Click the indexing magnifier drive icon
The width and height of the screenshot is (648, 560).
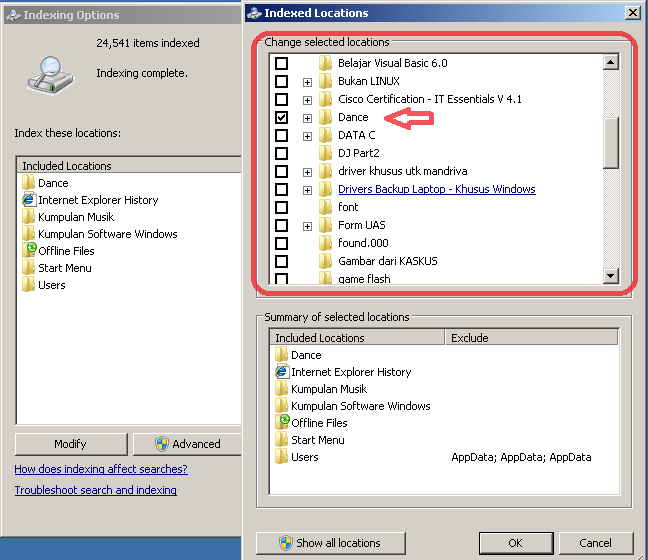51,76
